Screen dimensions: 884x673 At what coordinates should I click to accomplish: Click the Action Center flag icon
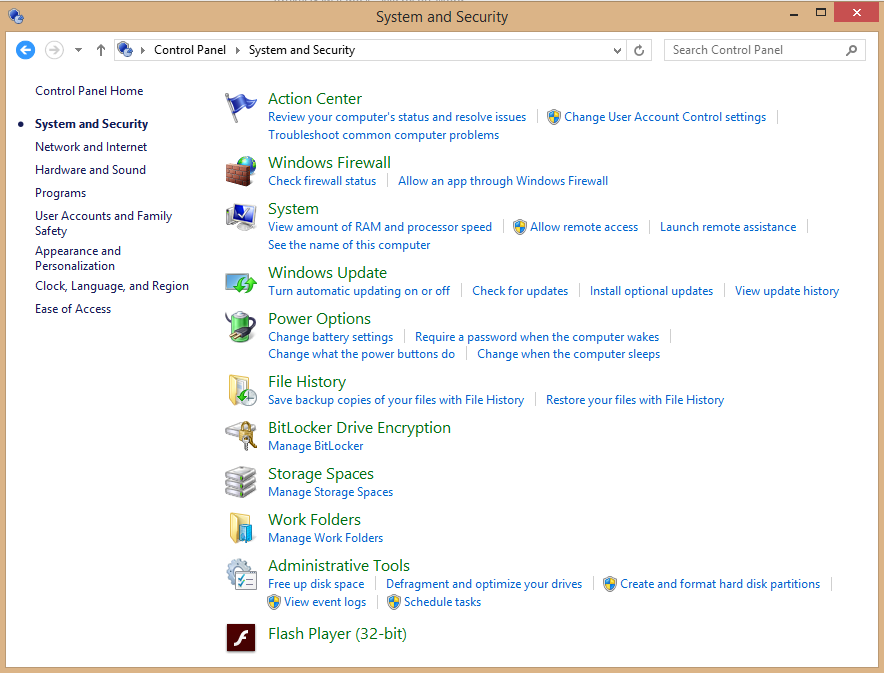[x=241, y=107]
